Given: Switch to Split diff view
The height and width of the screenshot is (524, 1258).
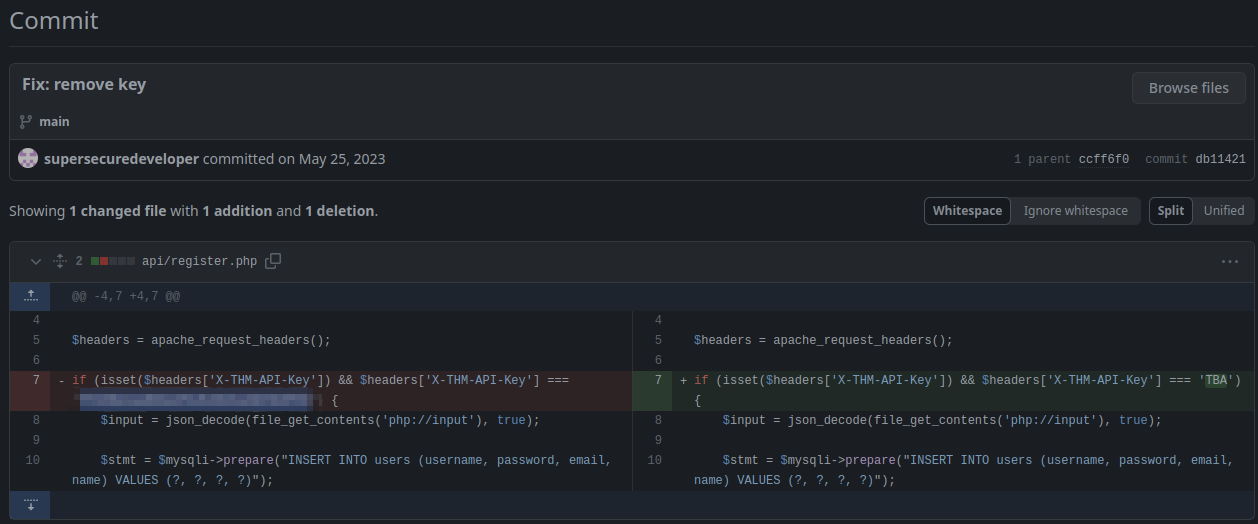Looking at the screenshot, I should click(1171, 211).
